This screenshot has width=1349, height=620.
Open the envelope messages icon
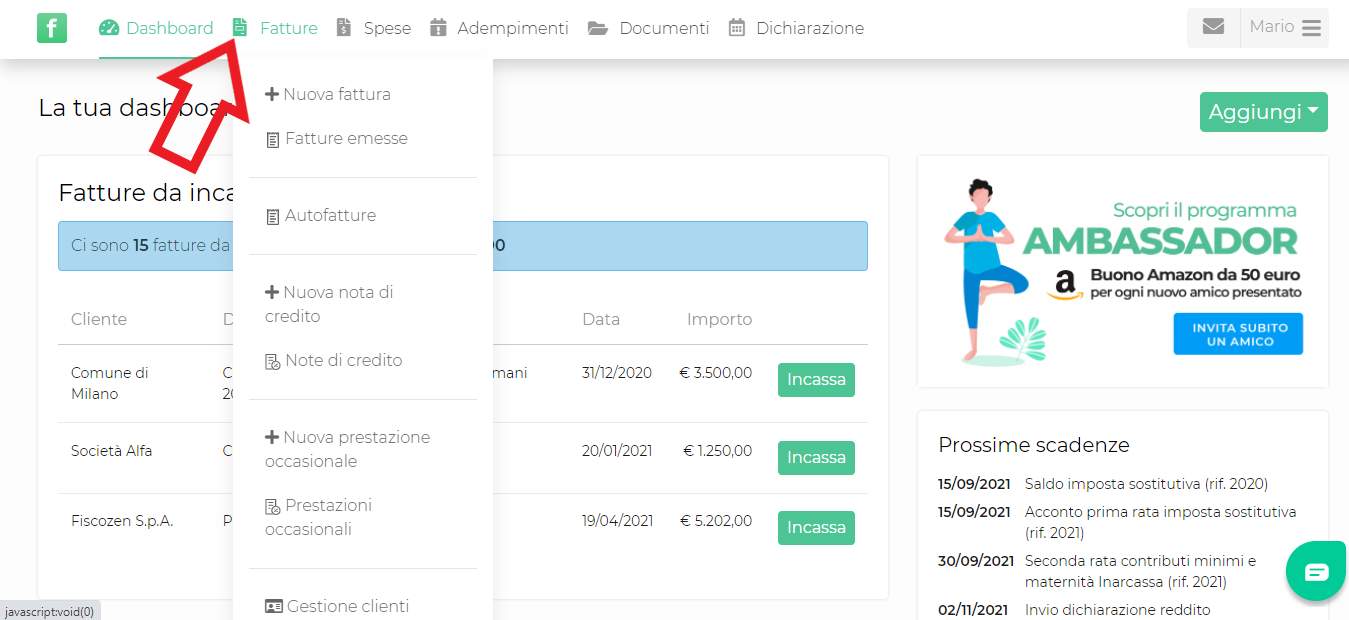[x=1213, y=27]
